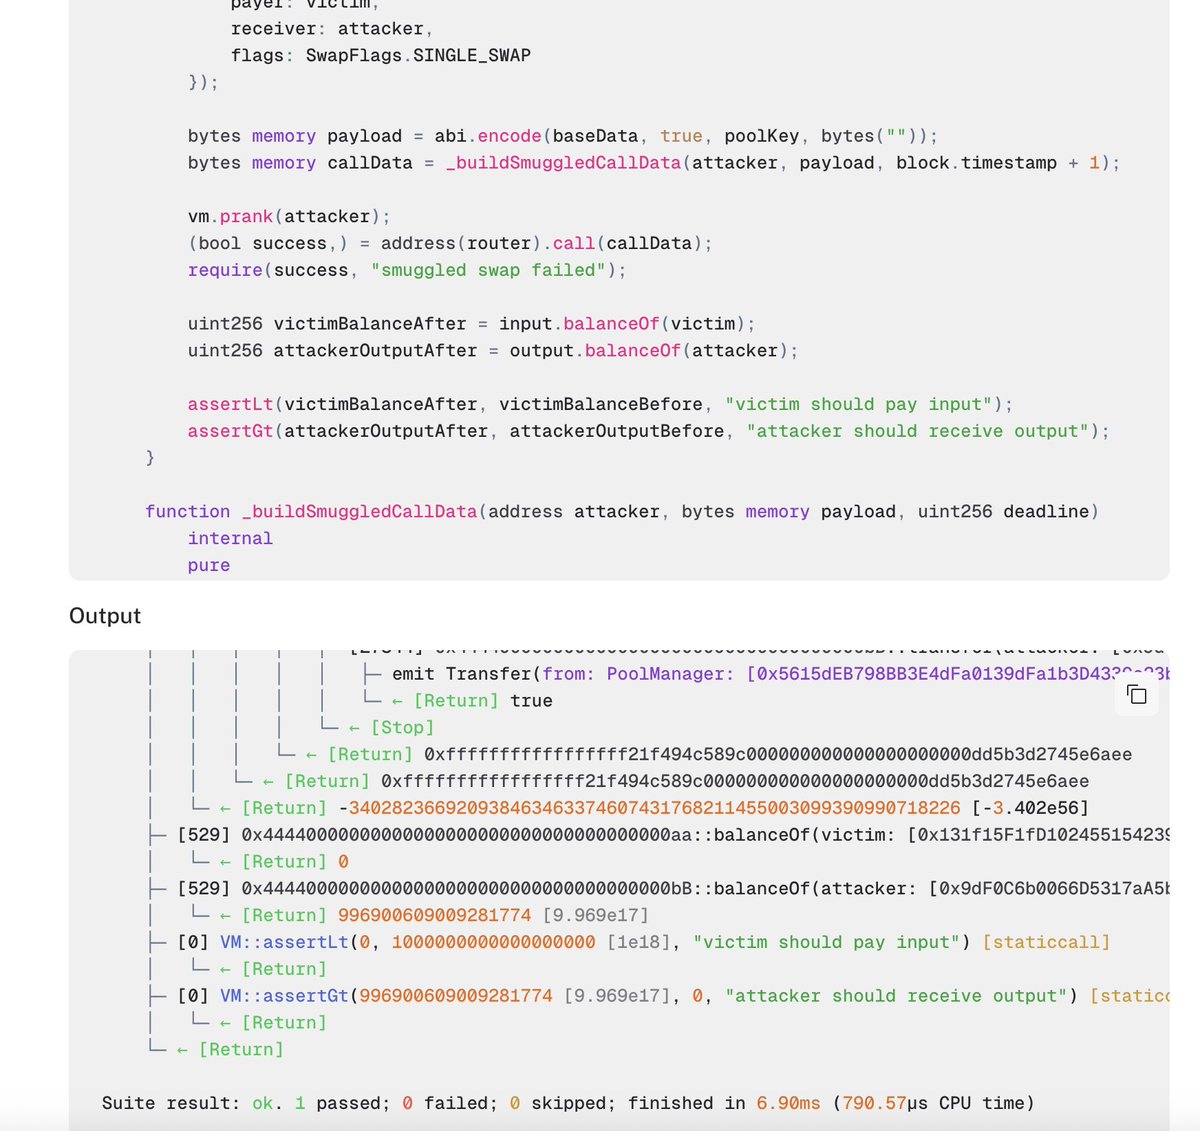This screenshot has width=1200, height=1131.
Task: Click the "assertGt(attackerOutputAfter, attackerOutputBefore" line
Action: tap(649, 431)
